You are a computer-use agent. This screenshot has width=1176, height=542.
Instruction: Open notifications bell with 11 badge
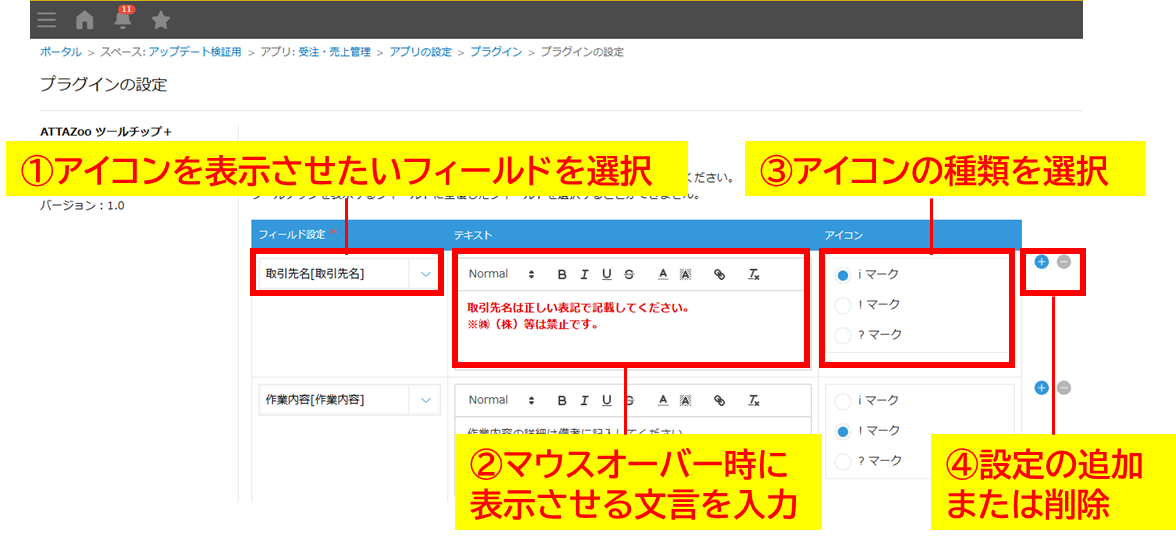(x=123, y=20)
